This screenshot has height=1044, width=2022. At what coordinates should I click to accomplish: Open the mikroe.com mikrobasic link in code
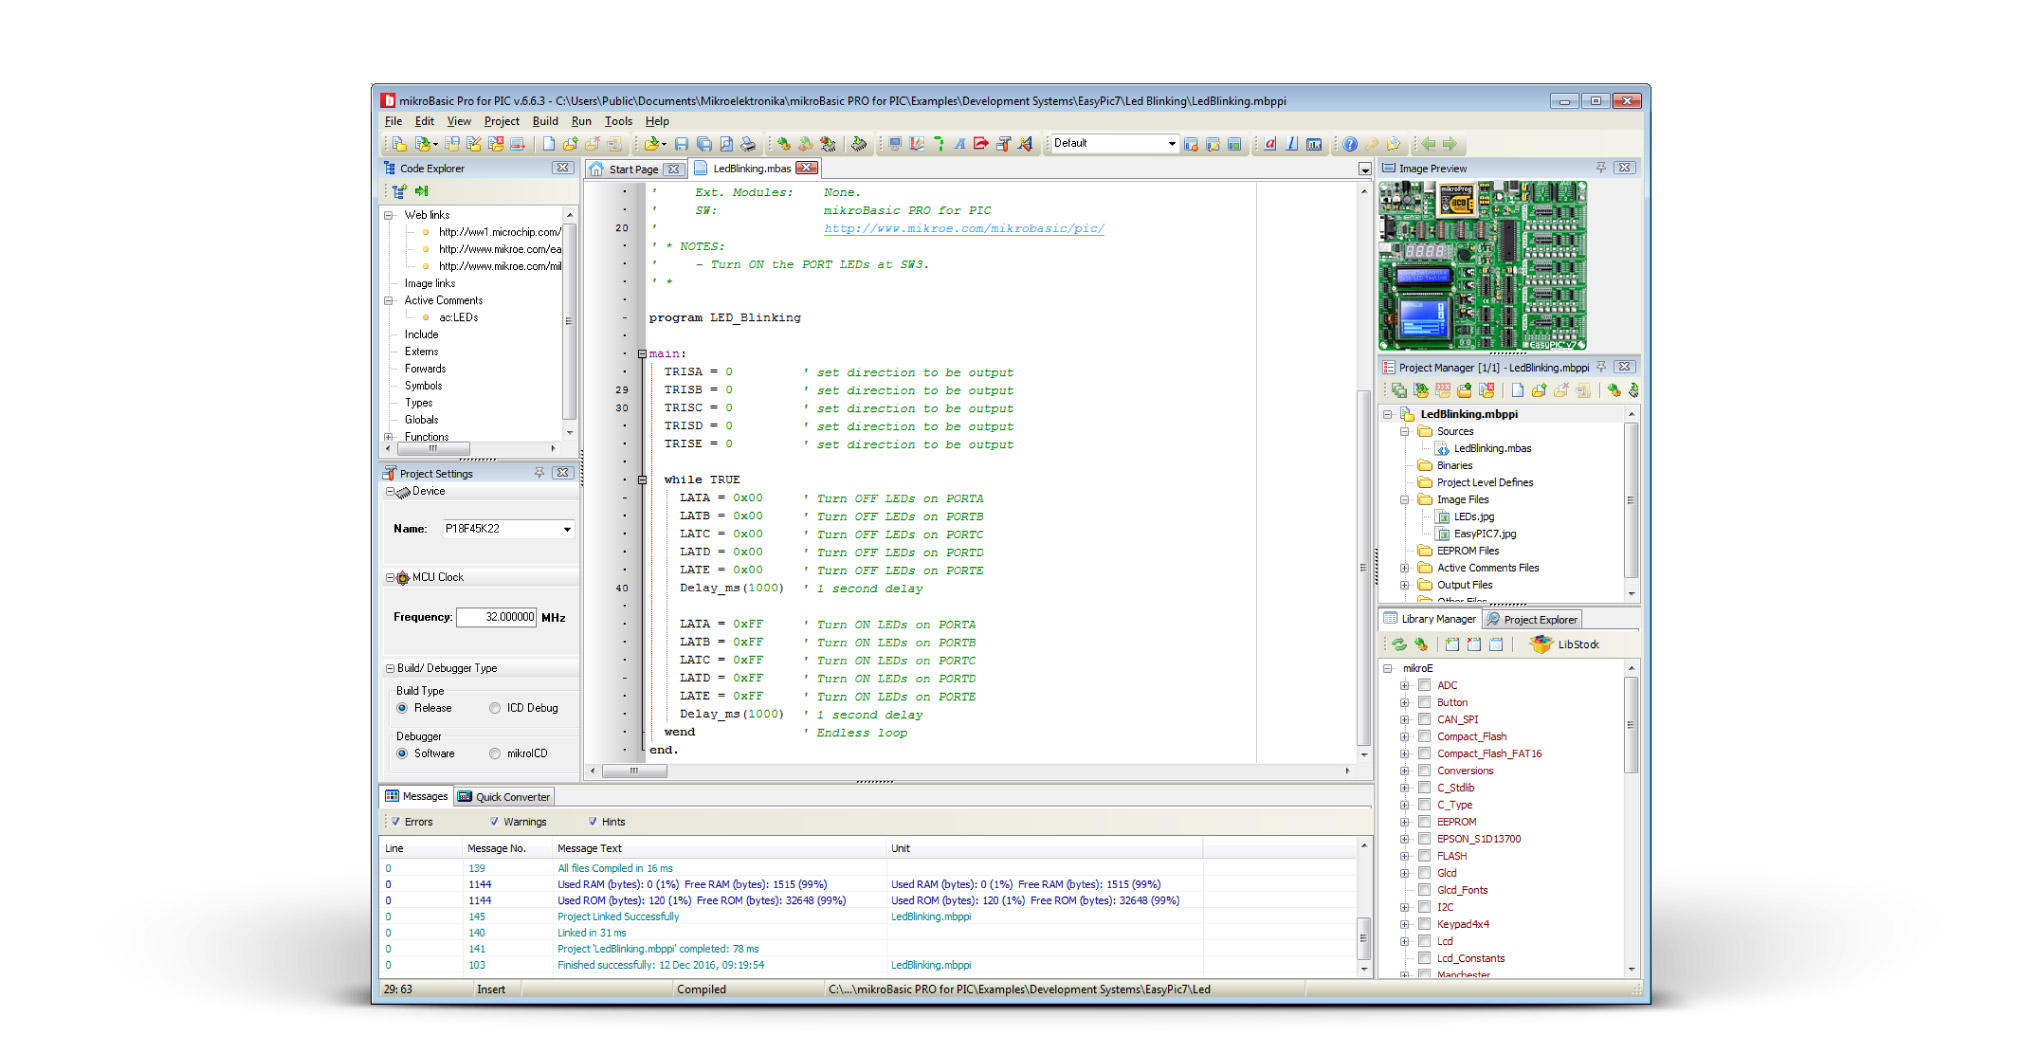[964, 229]
